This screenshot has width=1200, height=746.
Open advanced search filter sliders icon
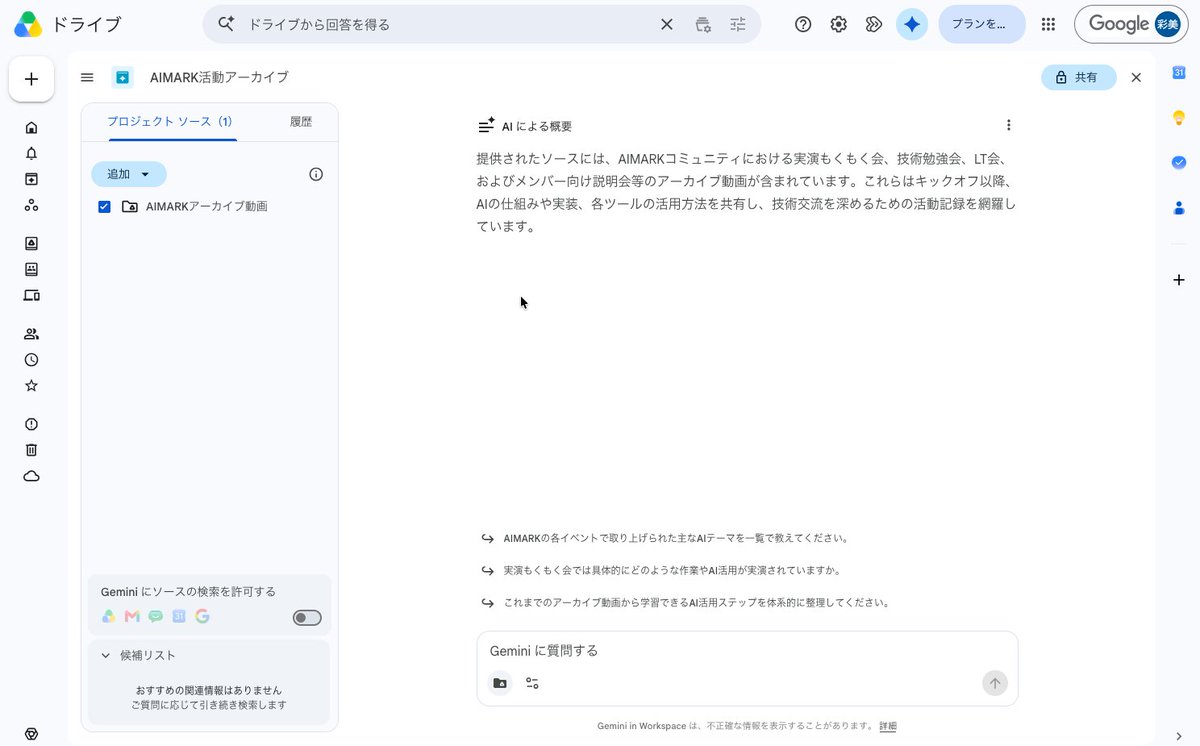[739, 24]
